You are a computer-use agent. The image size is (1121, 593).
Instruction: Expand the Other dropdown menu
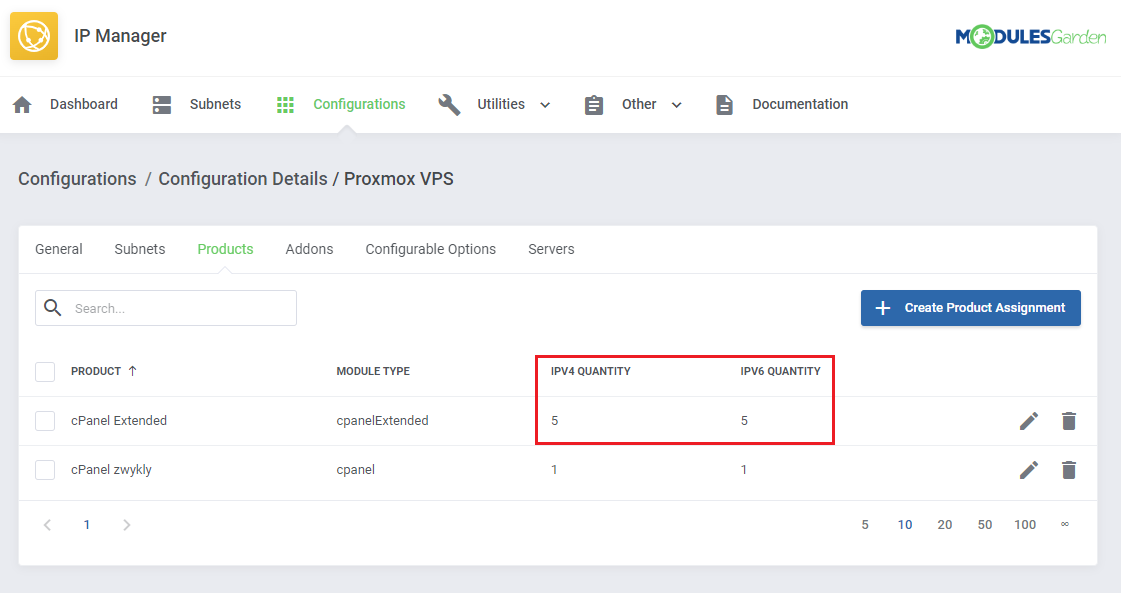pos(677,105)
